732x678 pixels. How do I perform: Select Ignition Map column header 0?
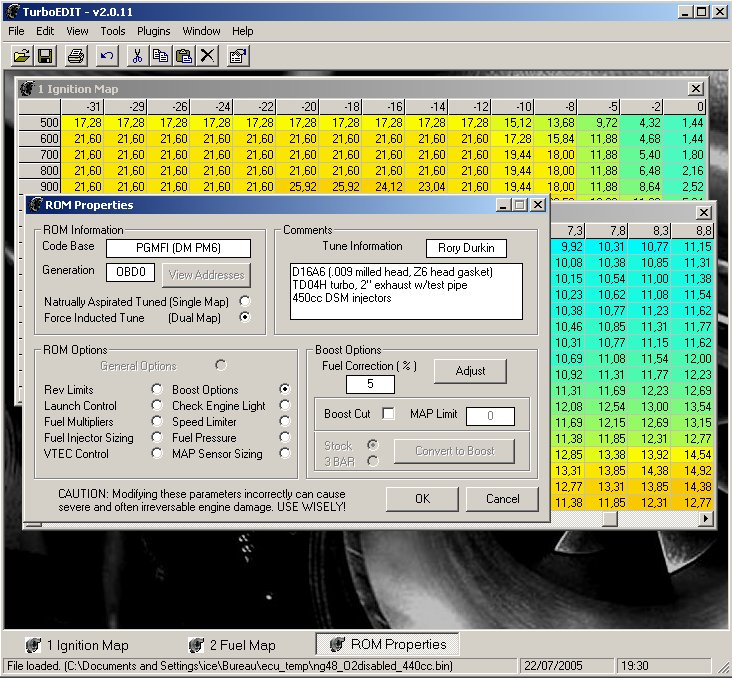(x=685, y=107)
